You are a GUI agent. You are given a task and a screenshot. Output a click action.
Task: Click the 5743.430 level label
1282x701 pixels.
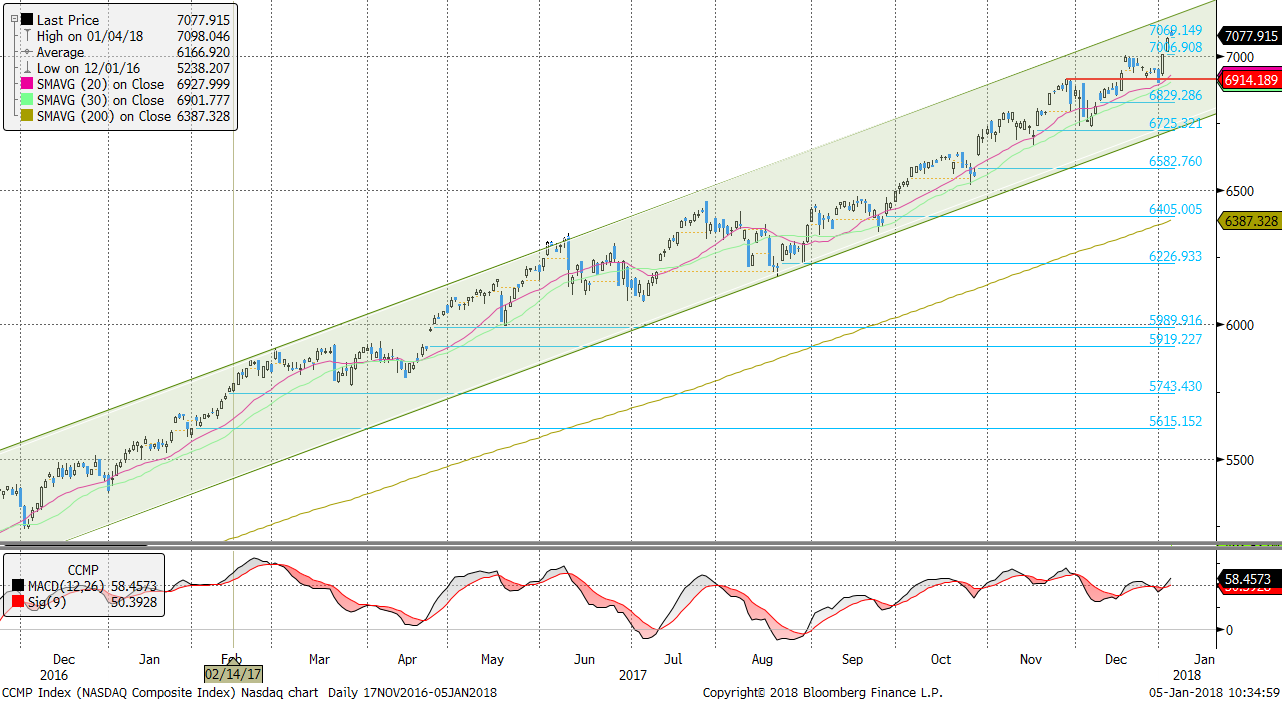tap(1175, 386)
